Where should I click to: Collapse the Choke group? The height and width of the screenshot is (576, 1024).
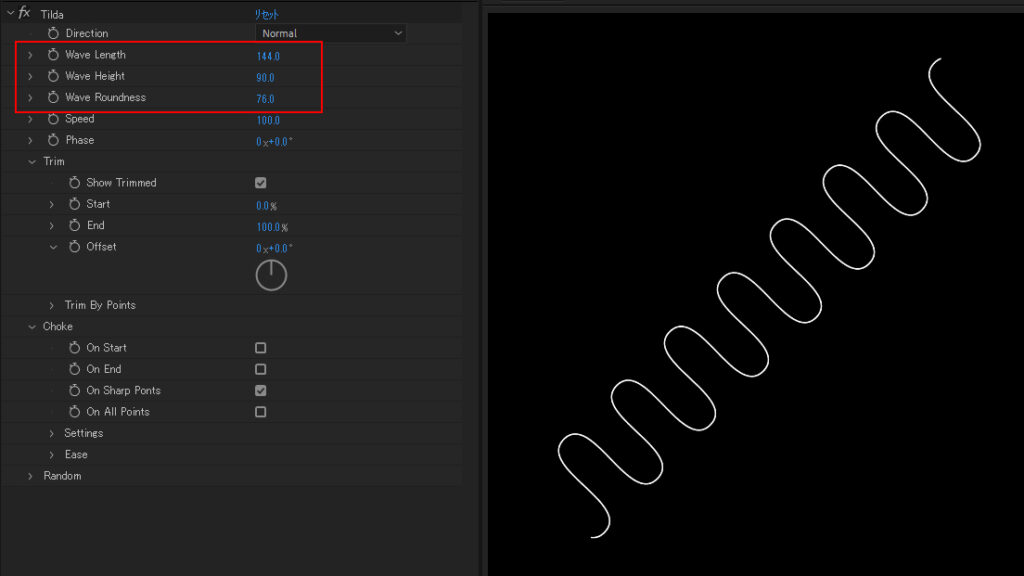pos(32,327)
